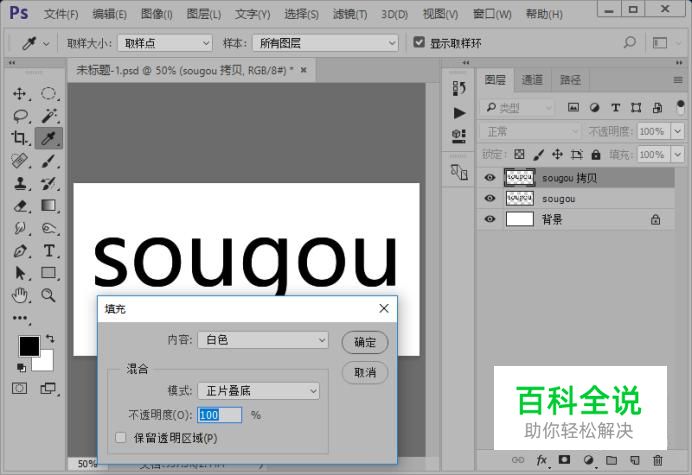Toggle lock position icon
This screenshot has height=475, width=692.
click(557, 154)
